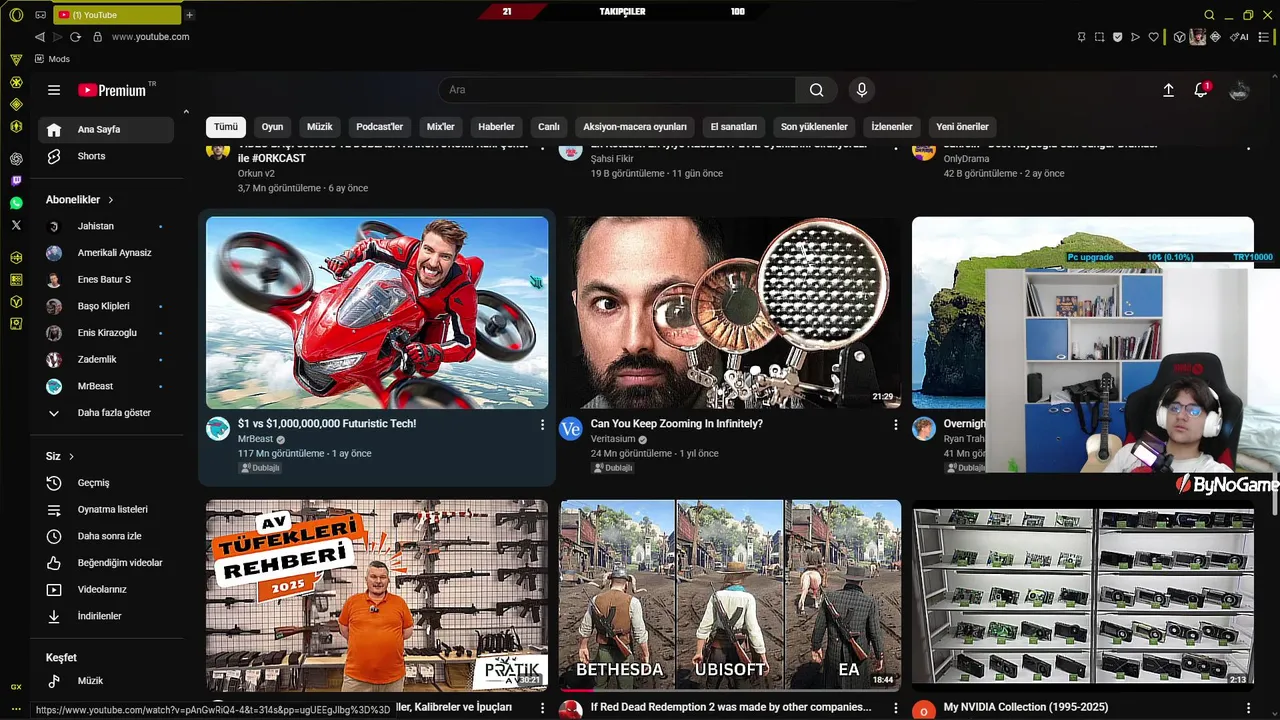Select the Yeni öneriler chip
Viewport: 1280px width, 720px height.
pos(962,127)
